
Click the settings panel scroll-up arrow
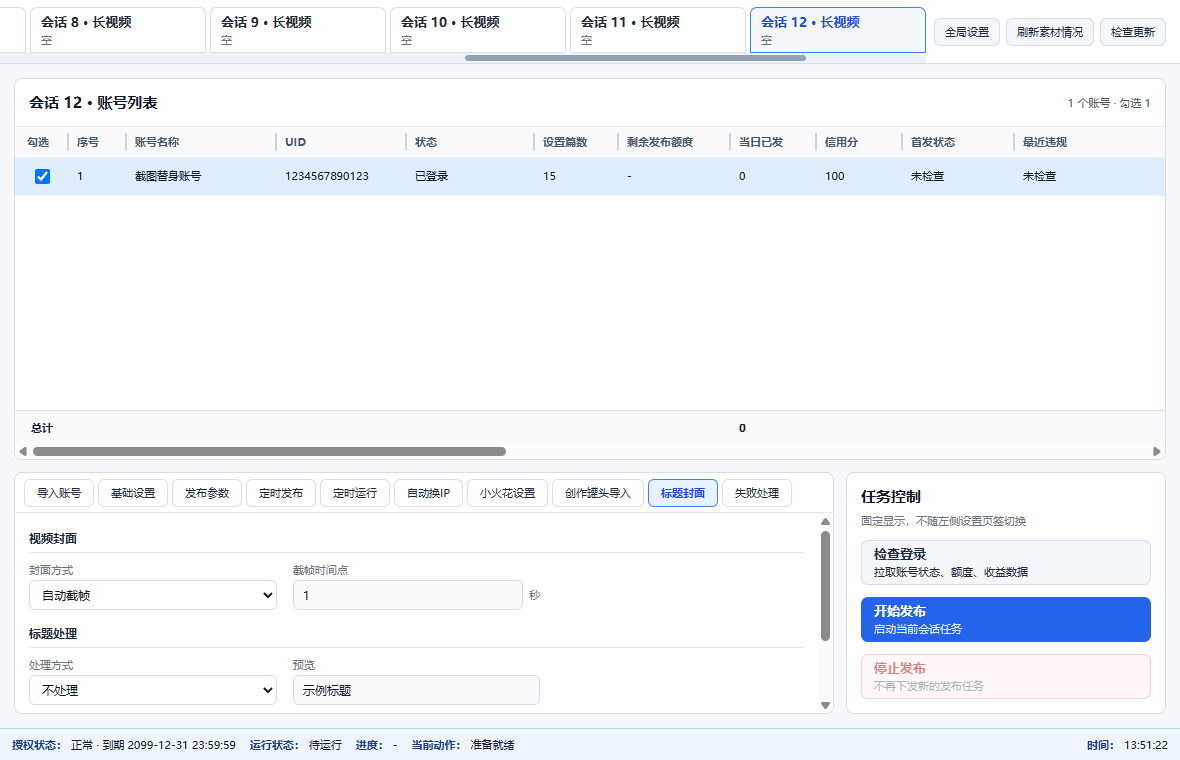pos(825,521)
